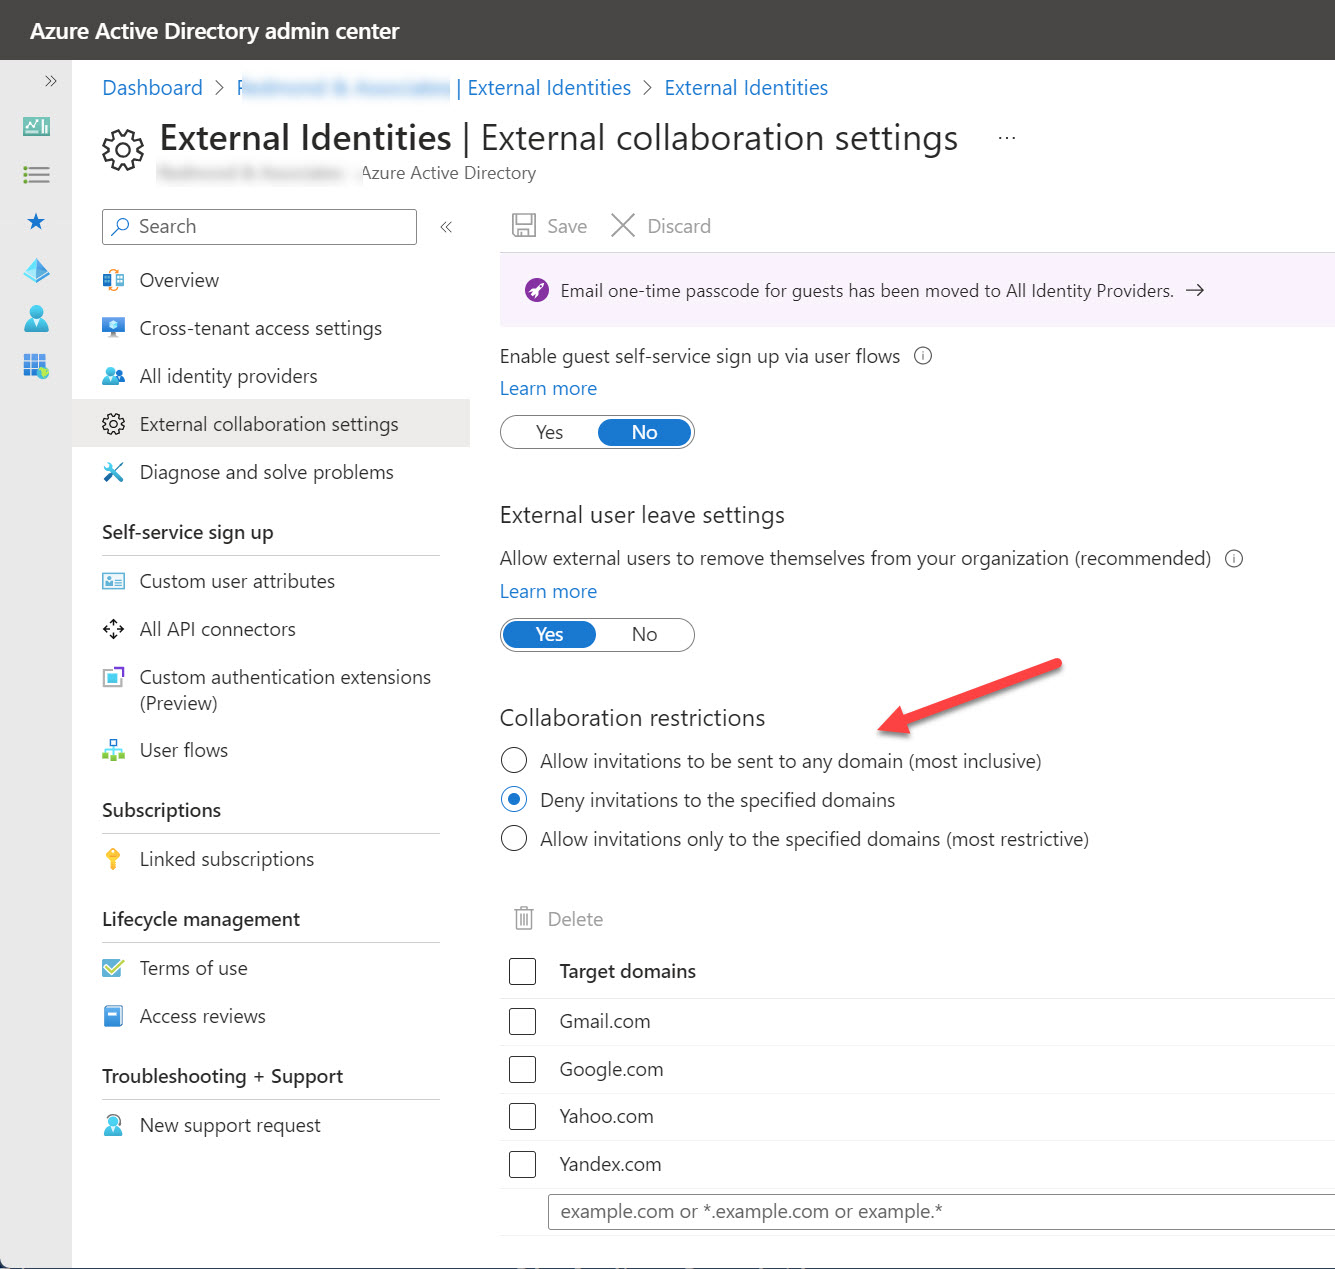This screenshot has width=1335, height=1269.
Task: Check the Yandex.com domain checkbox
Action: tap(523, 1164)
